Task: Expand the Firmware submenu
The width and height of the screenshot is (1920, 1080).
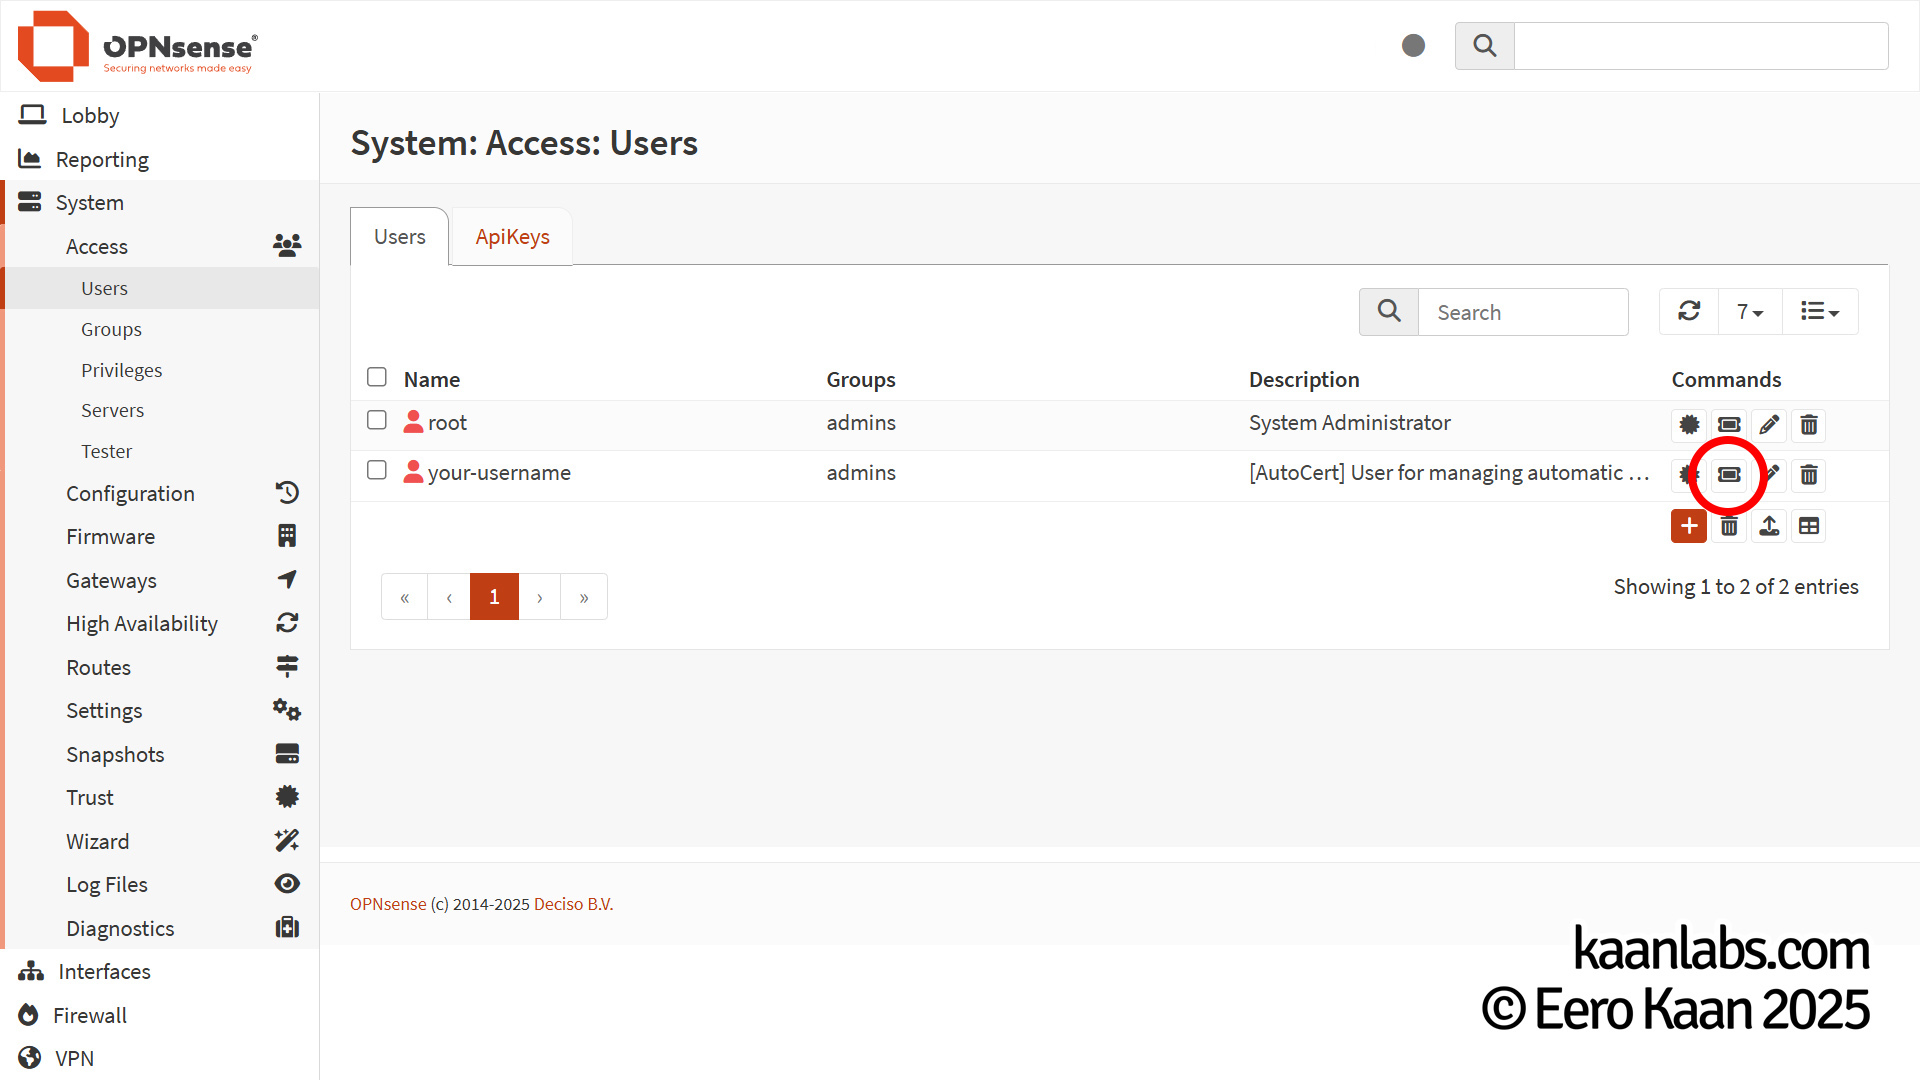Action: coord(110,536)
